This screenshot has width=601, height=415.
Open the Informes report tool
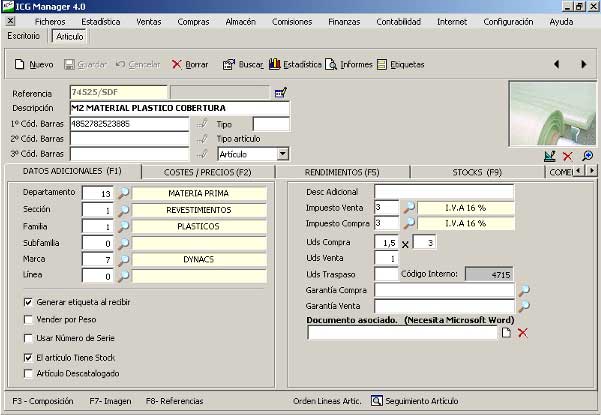click(331, 64)
